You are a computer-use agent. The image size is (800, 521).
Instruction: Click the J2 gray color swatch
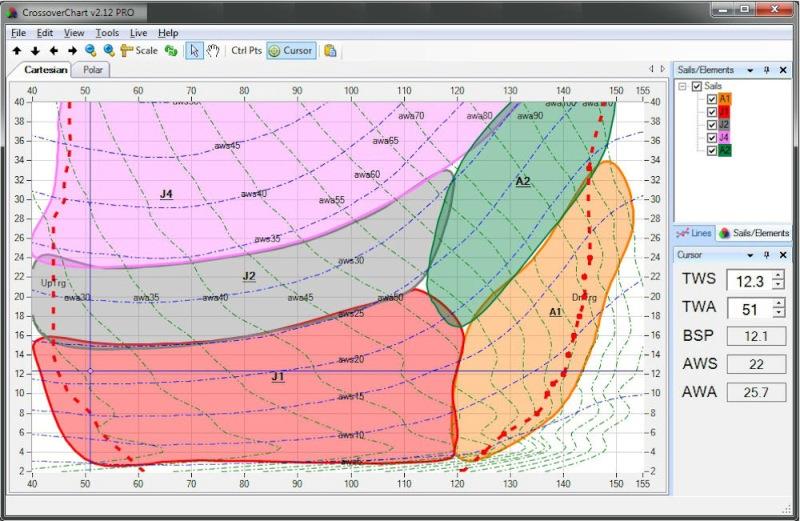coord(724,125)
